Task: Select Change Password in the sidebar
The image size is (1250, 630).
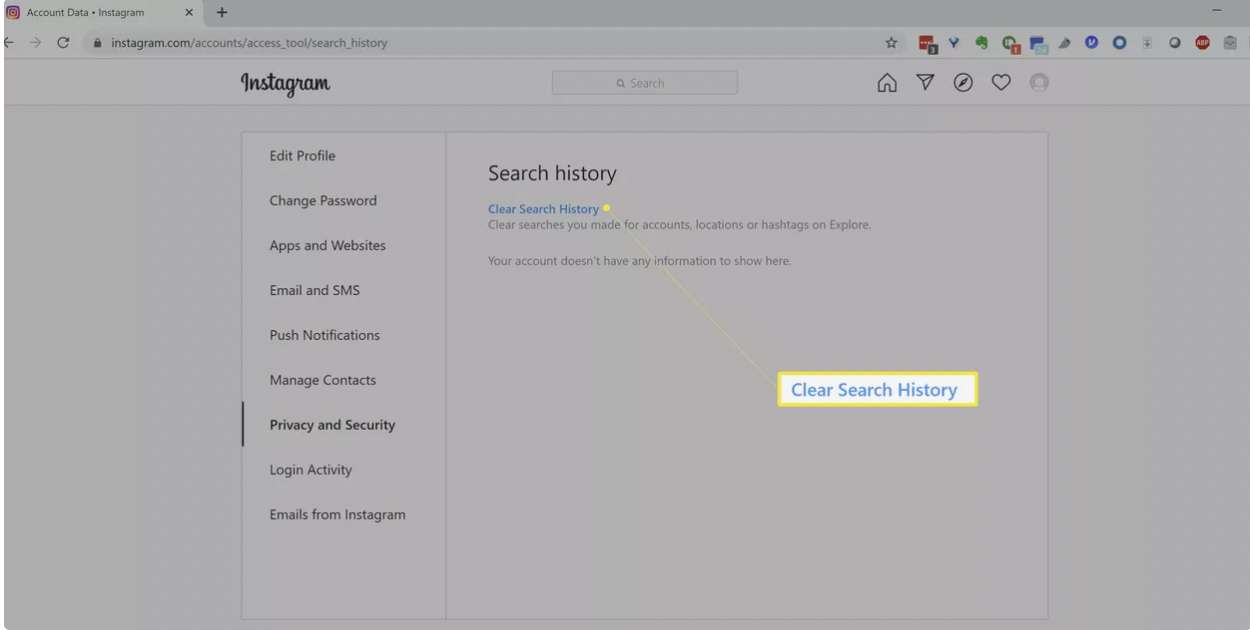Action: click(322, 200)
